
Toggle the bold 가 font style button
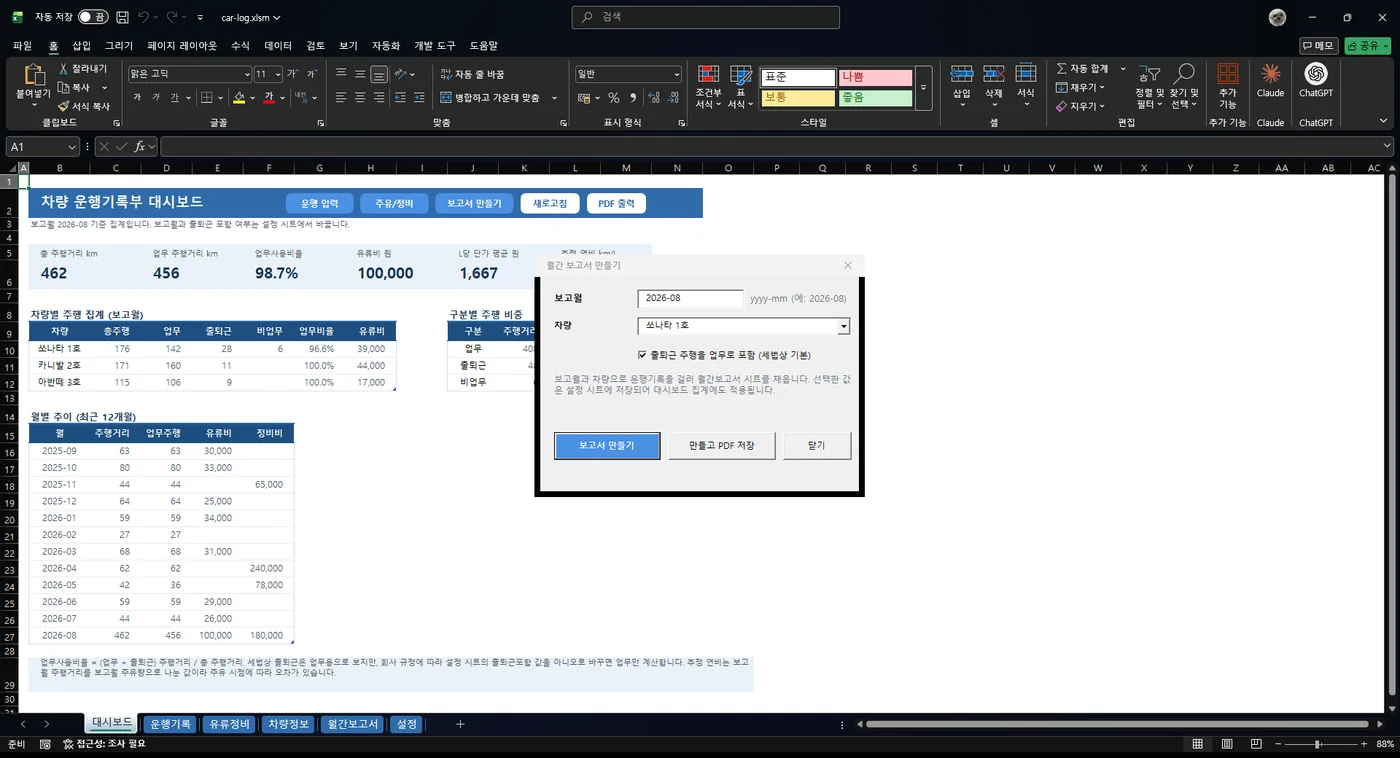(138, 98)
